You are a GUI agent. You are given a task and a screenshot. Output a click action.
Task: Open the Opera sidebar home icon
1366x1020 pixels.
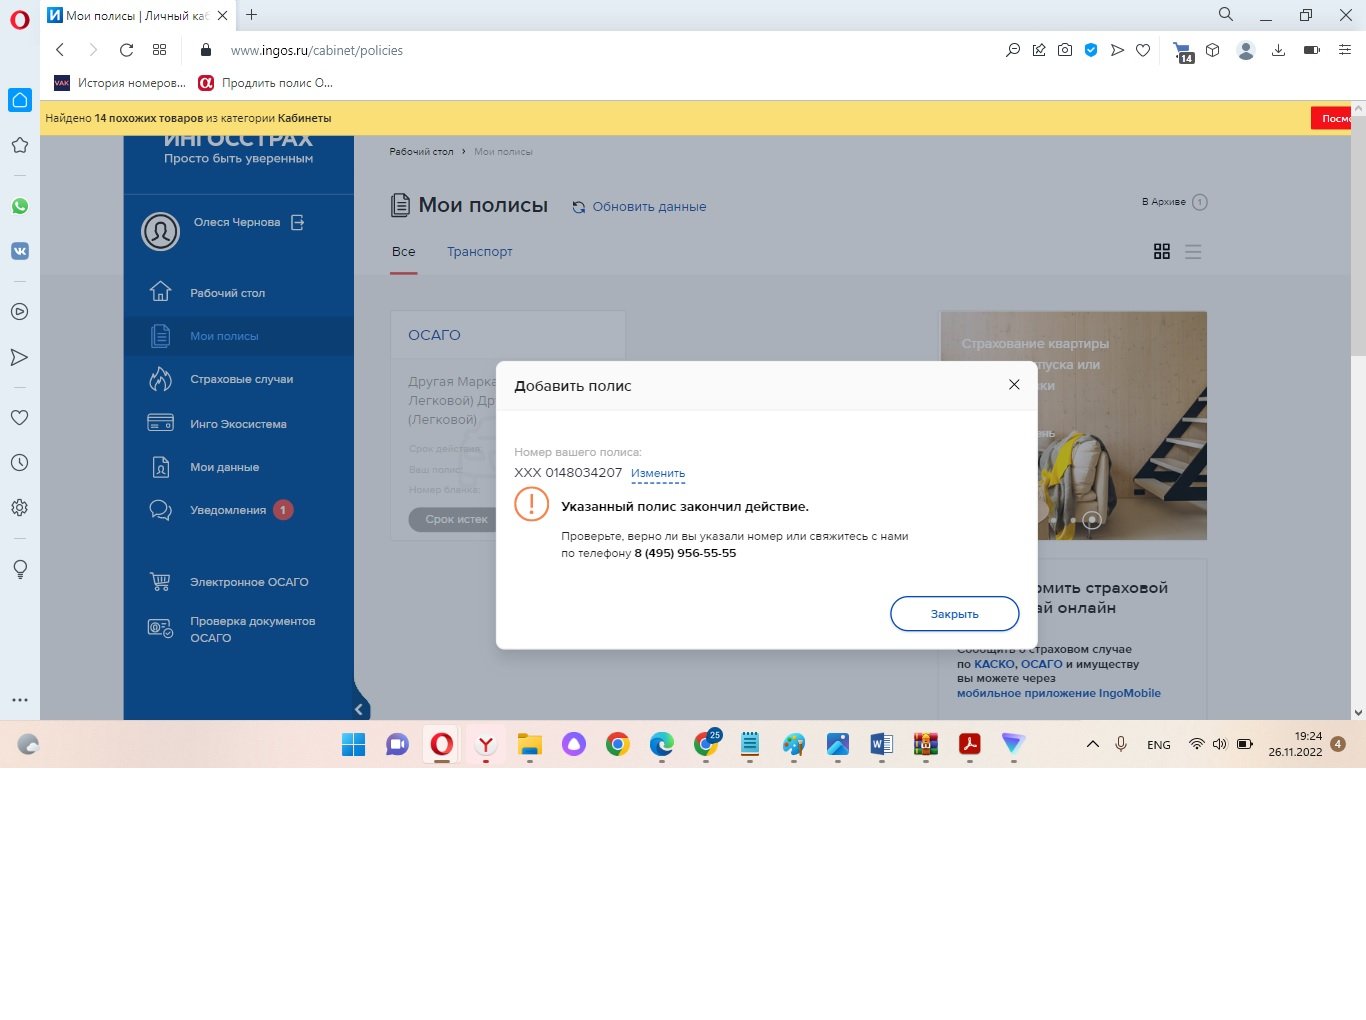click(x=20, y=100)
